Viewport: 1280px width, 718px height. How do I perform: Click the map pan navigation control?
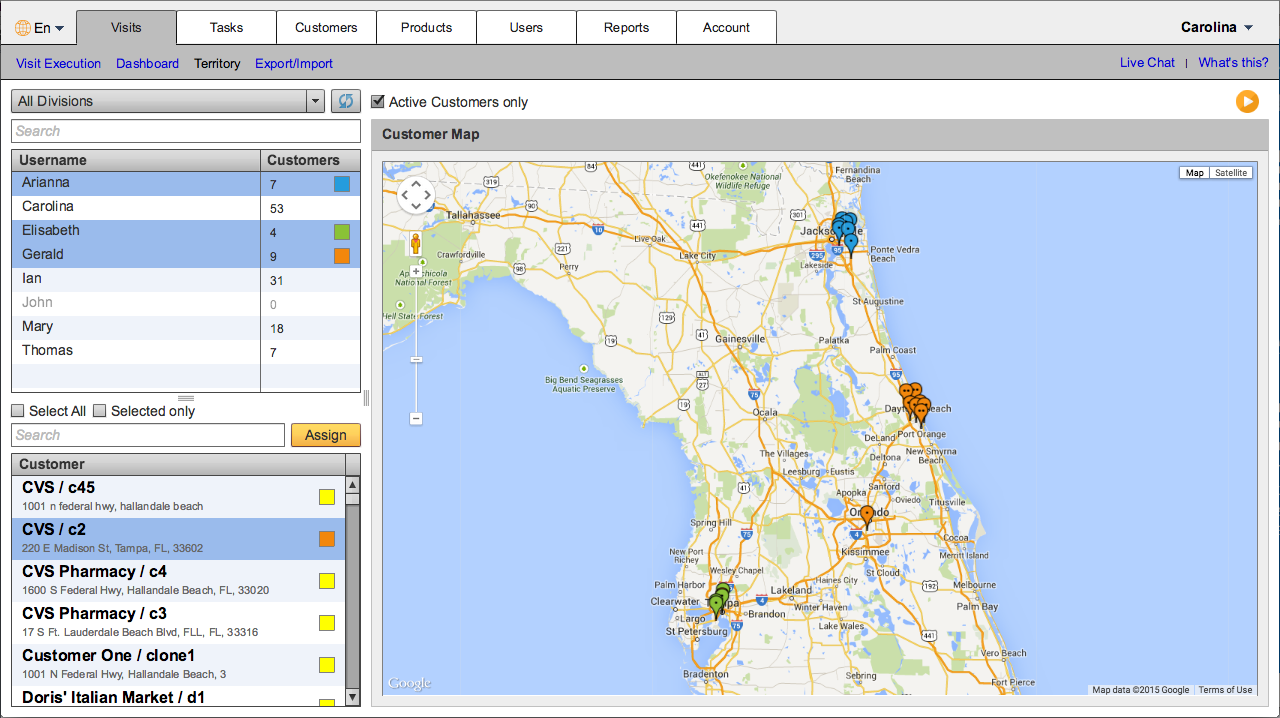click(415, 195)
